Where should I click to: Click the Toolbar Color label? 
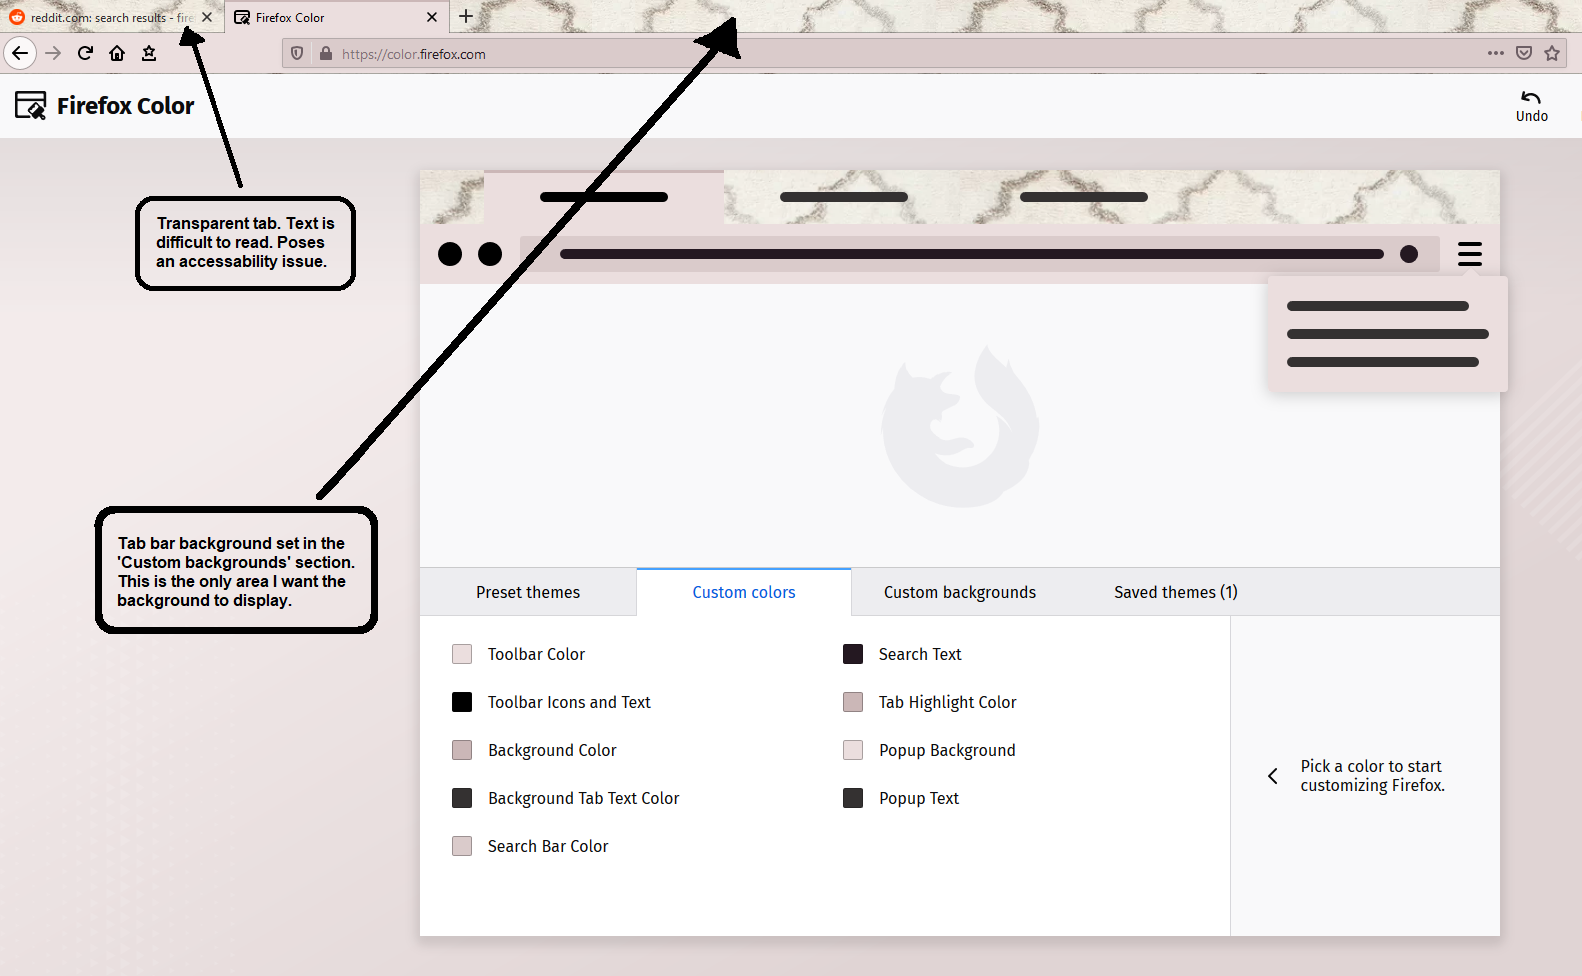tap(536, 654)
